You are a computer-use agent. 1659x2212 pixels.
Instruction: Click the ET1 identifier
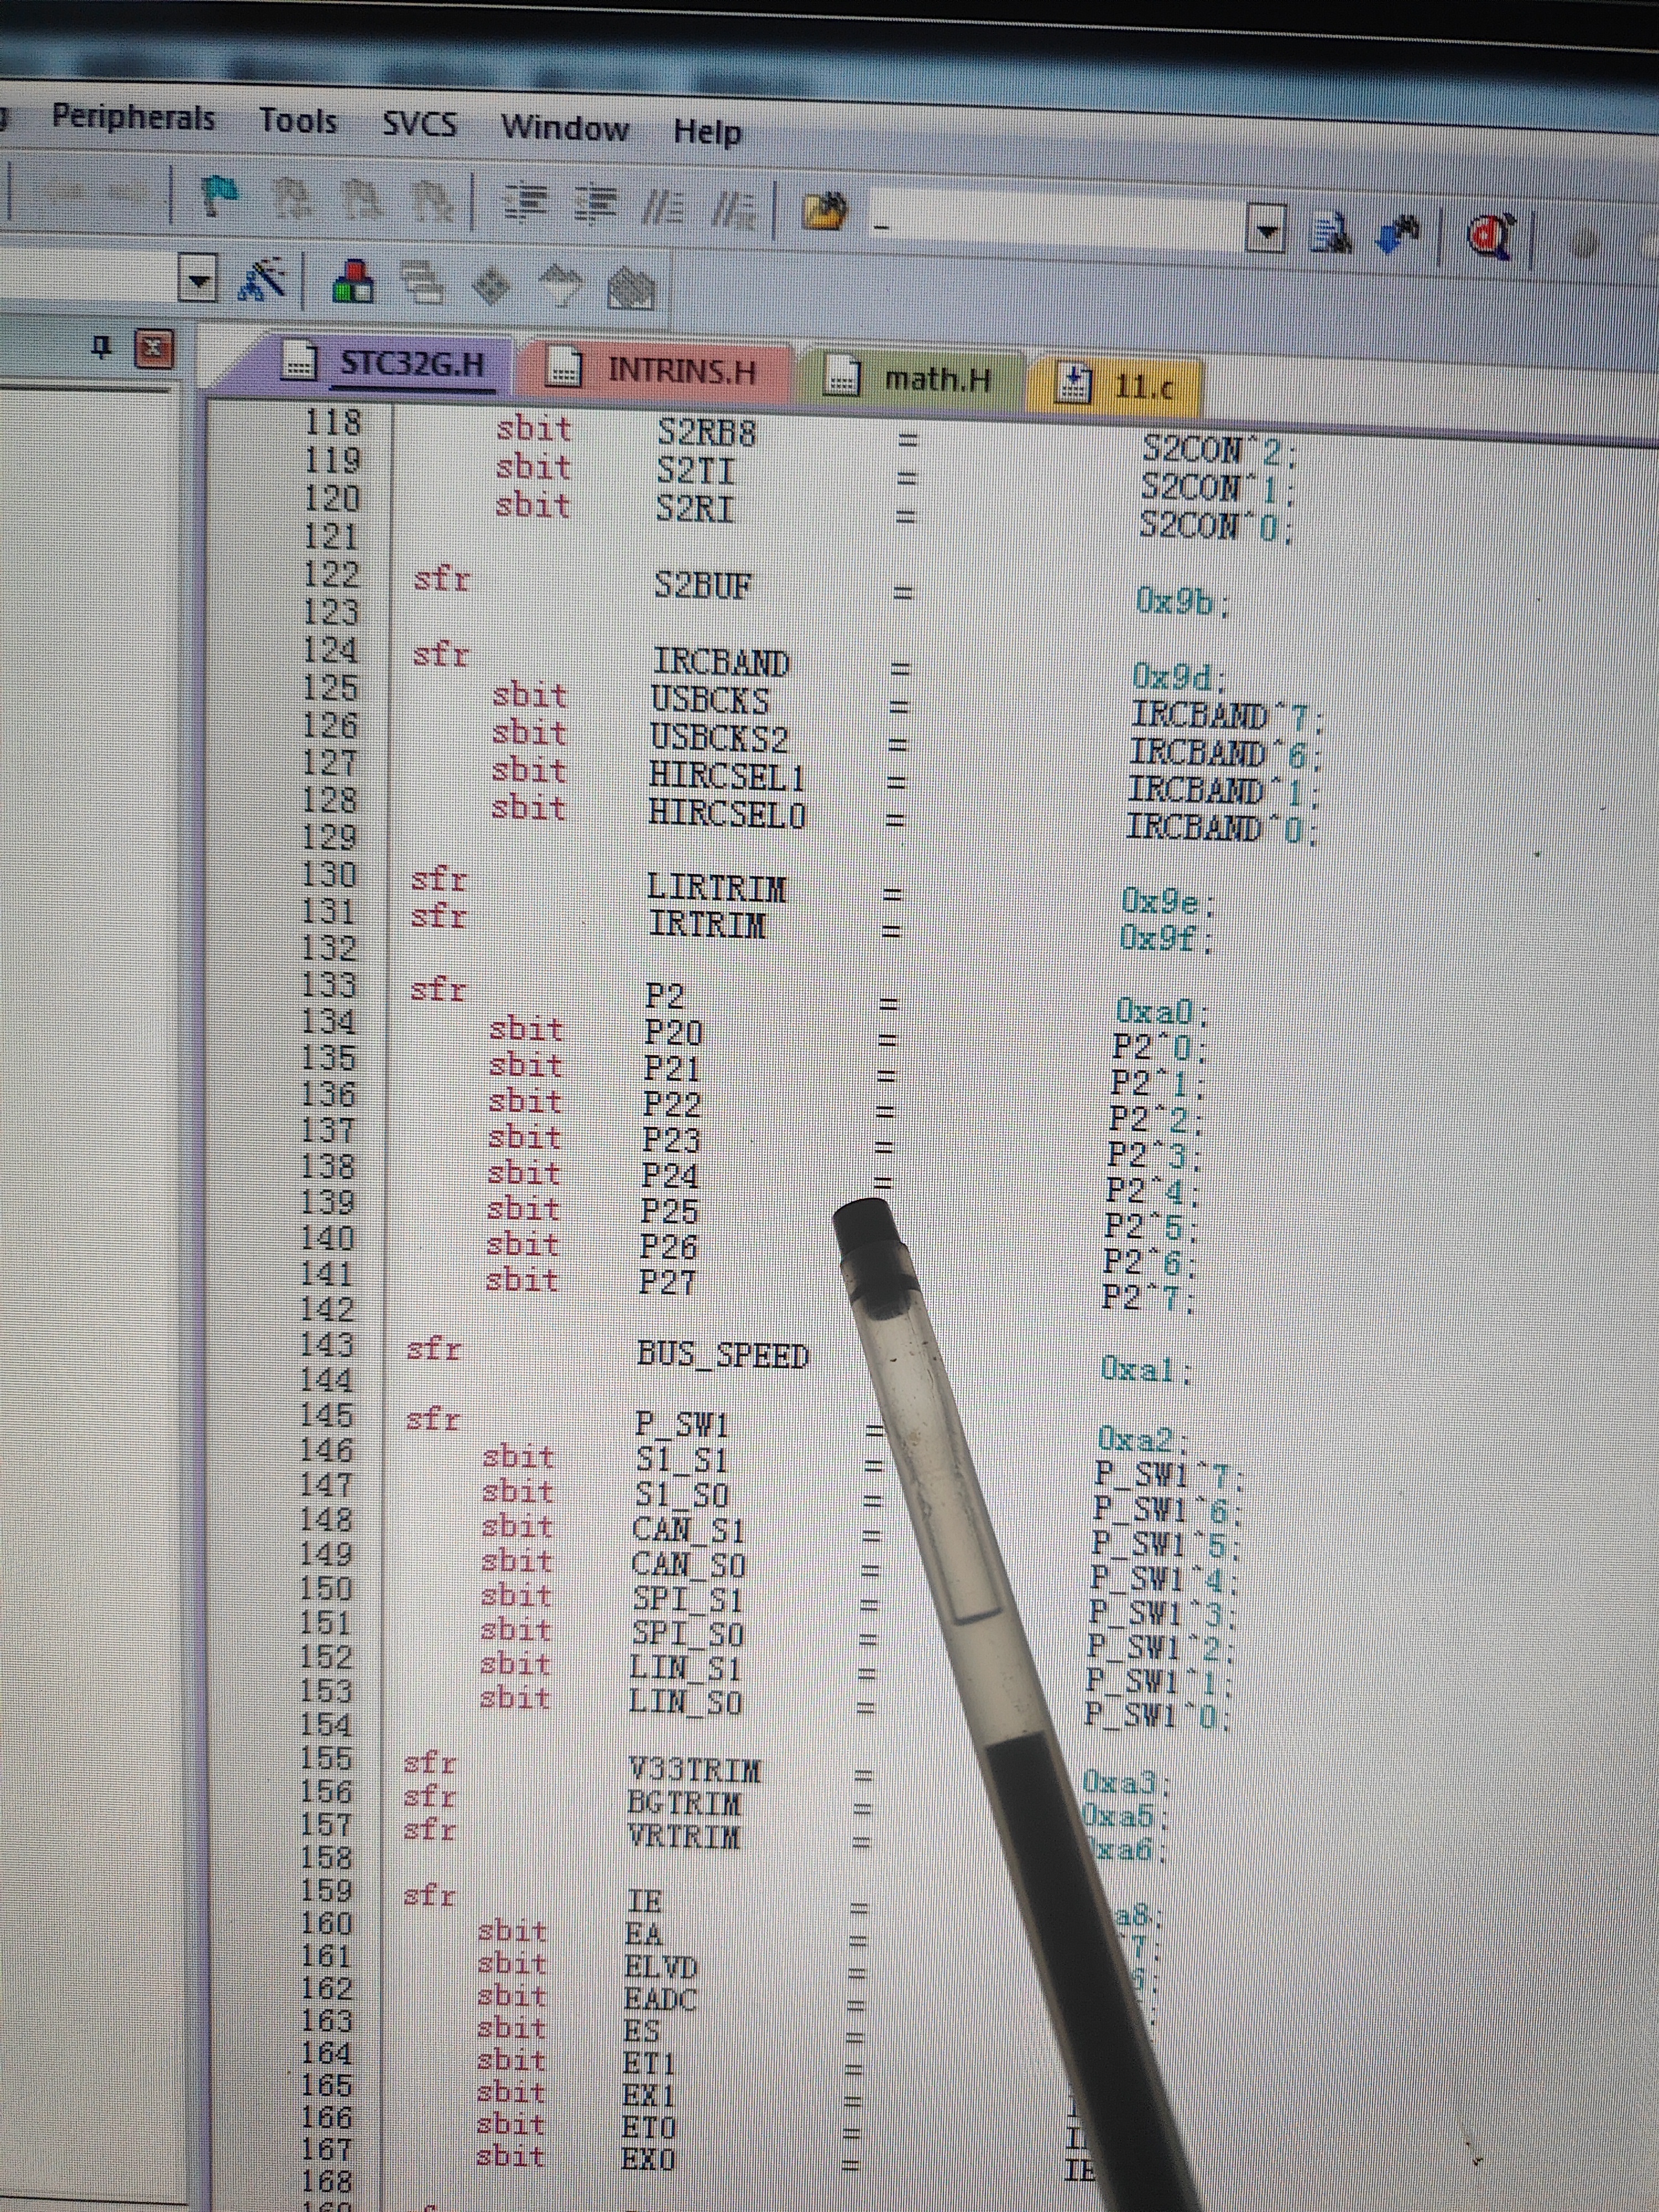pyautogui.click(x=649, y=2063)
